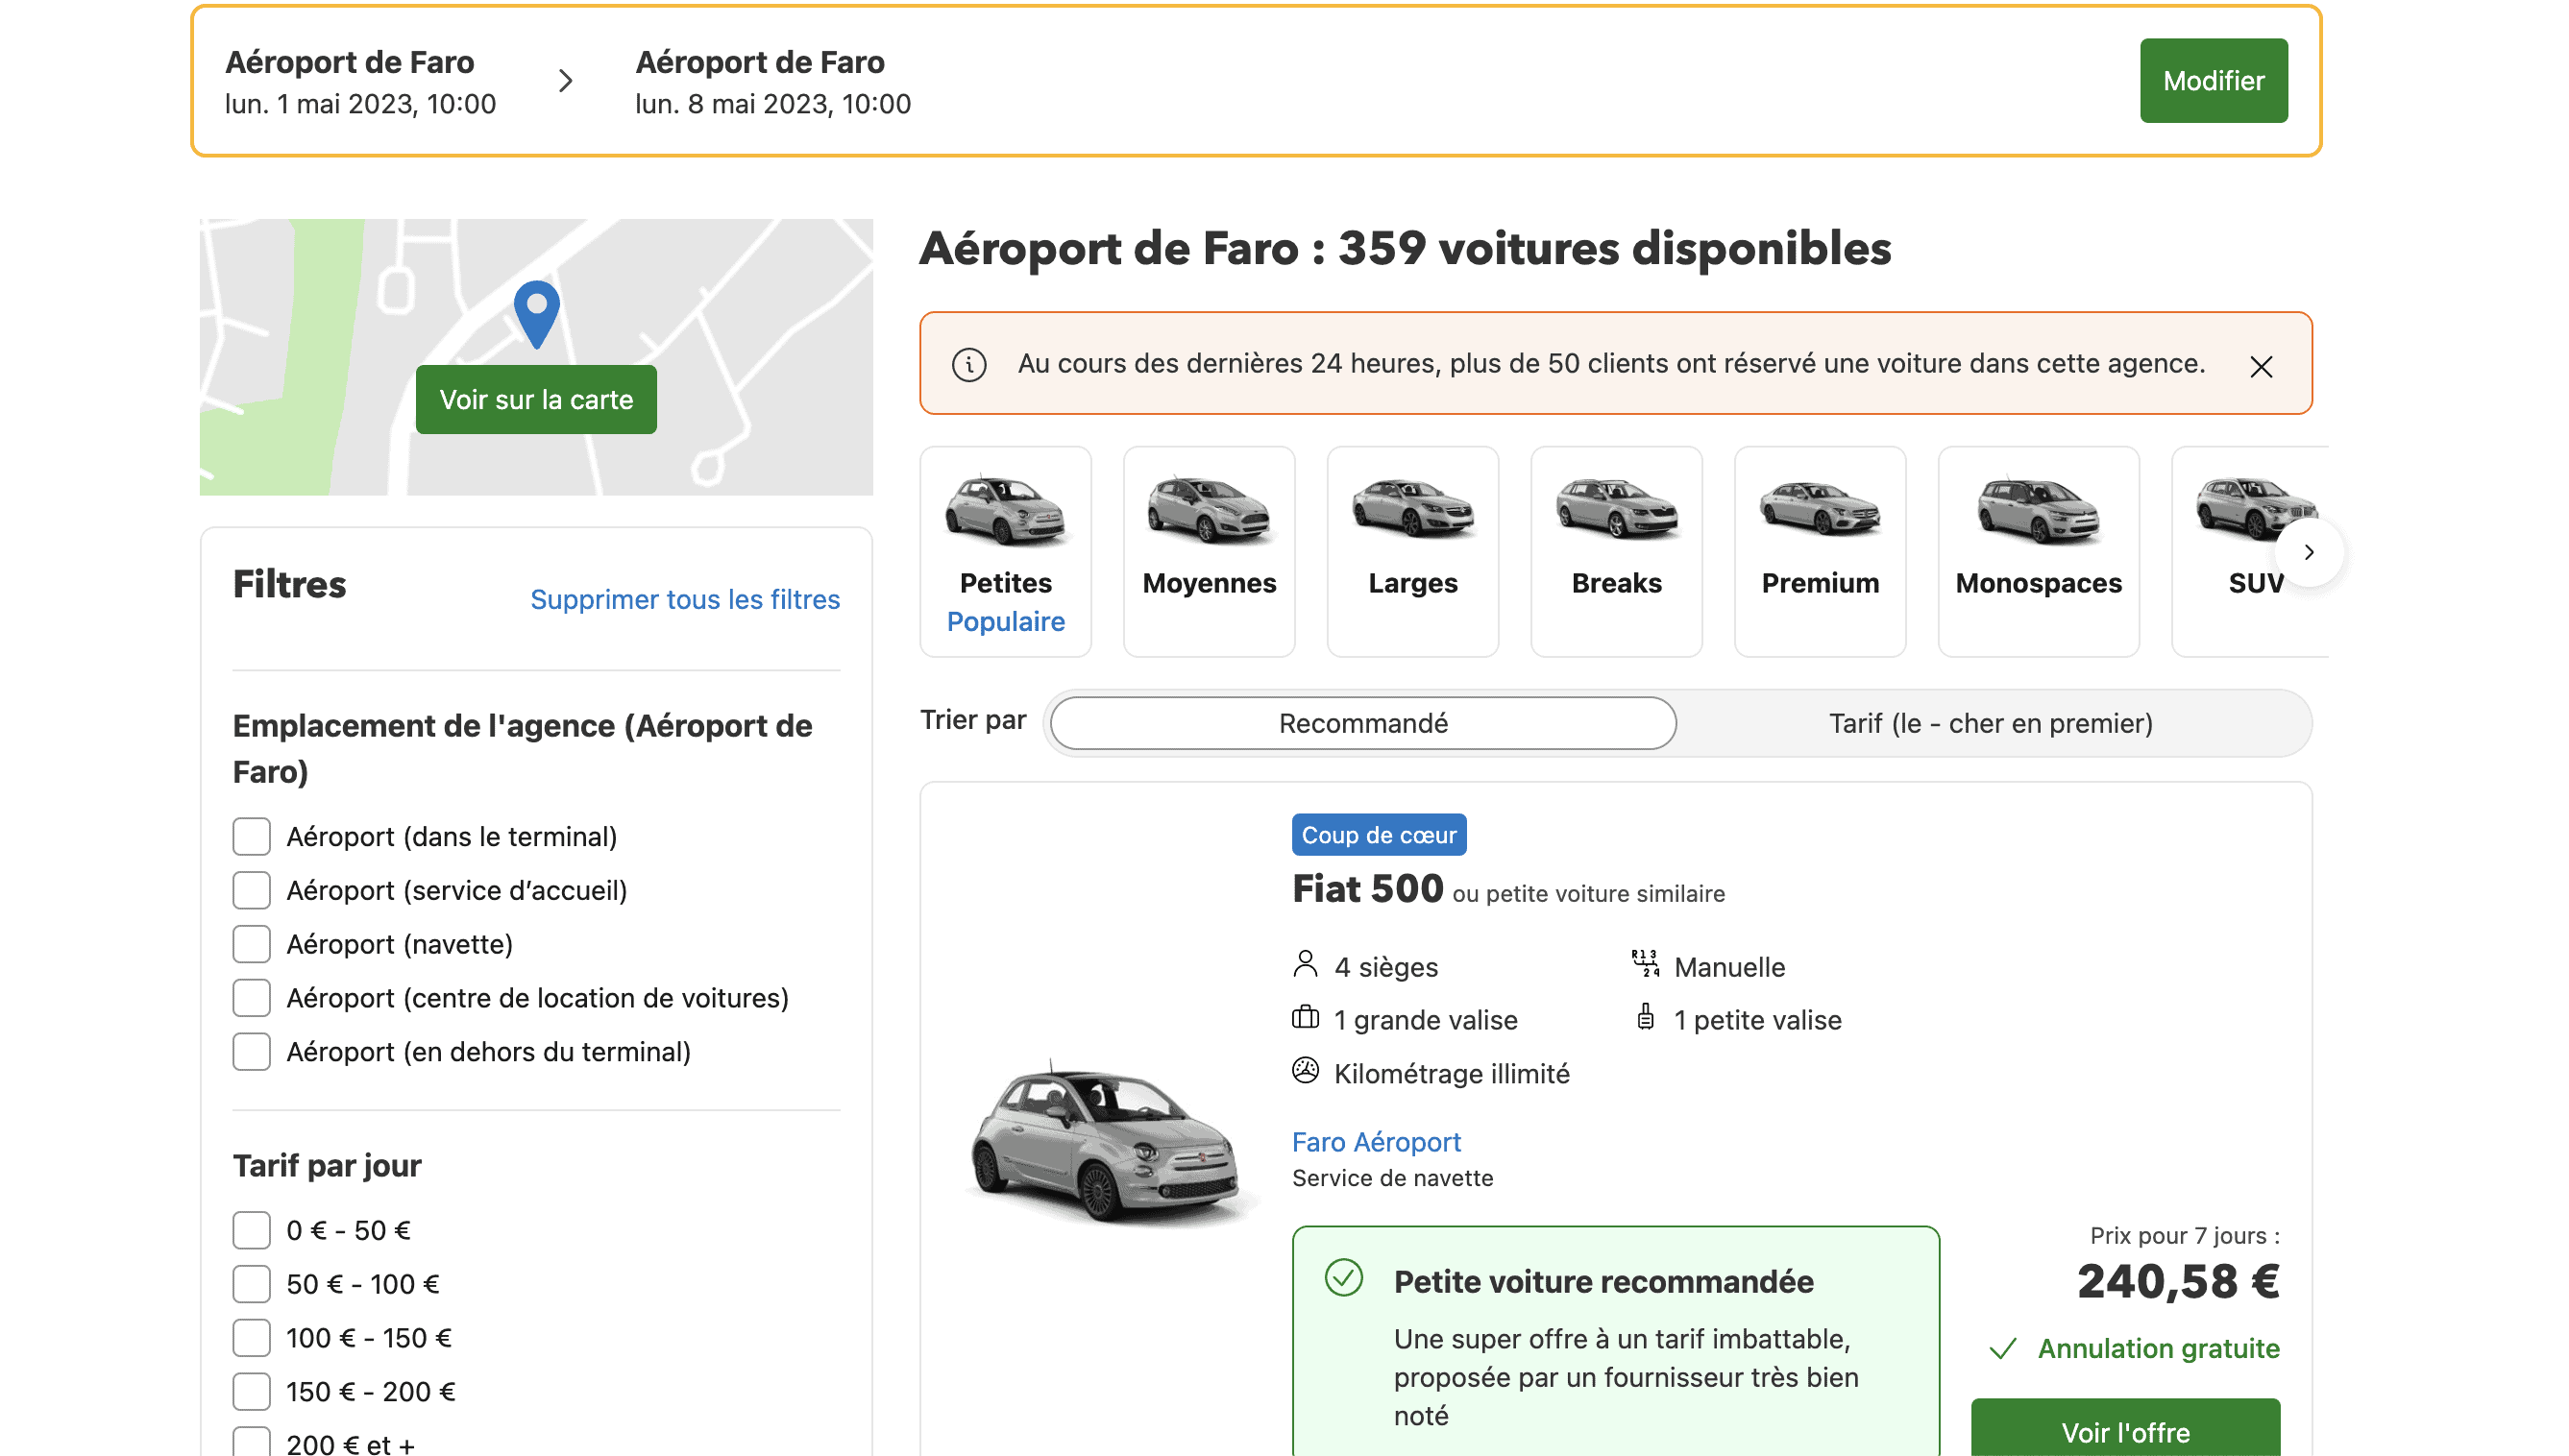Click the Modifier search button
The image size is (2569, 1456).
[2212, 80]
